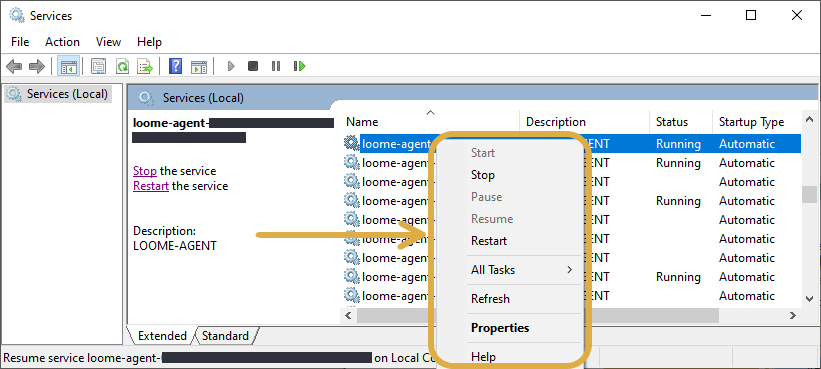Viewport: 821px width, 369px height.
Task: Click the Services gear icon in the title bar
Action: (x=17, y=15)
